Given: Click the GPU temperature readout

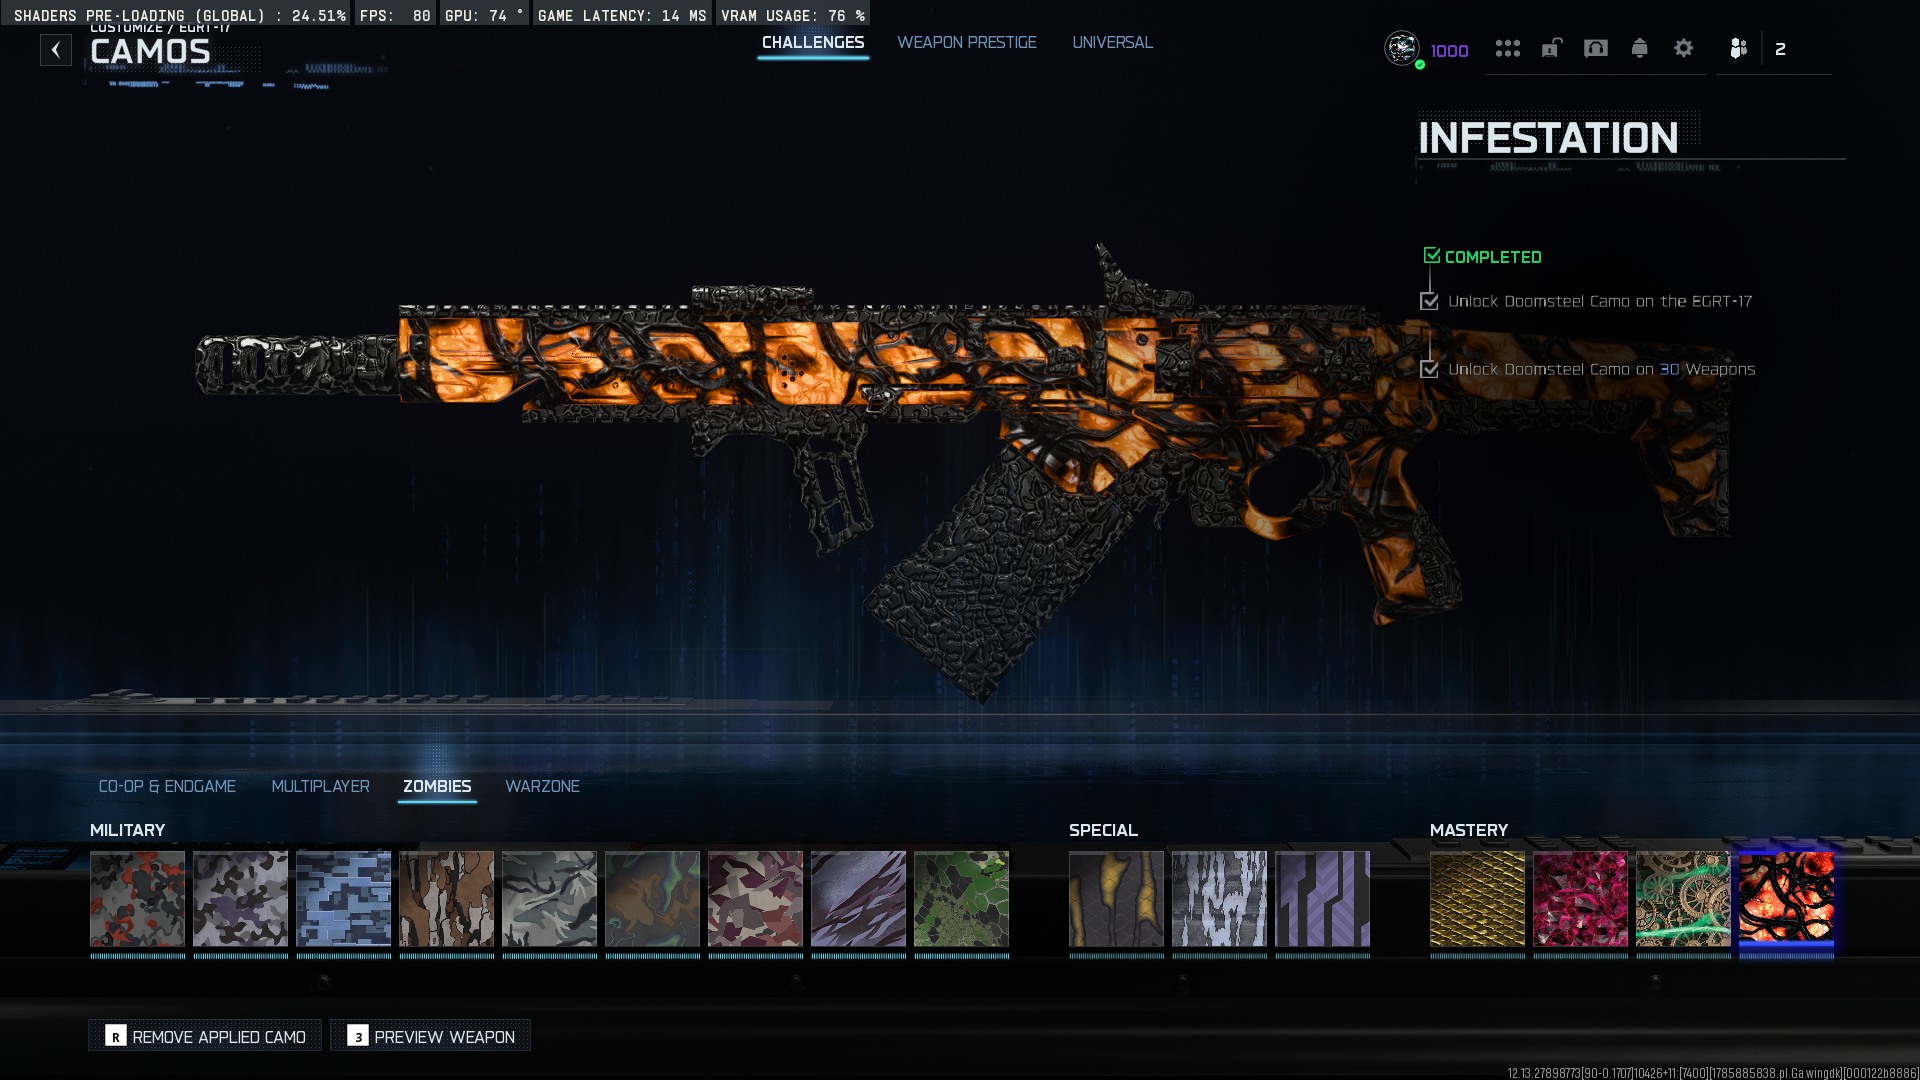Looking at the screenshot, I should coord(484,15).
